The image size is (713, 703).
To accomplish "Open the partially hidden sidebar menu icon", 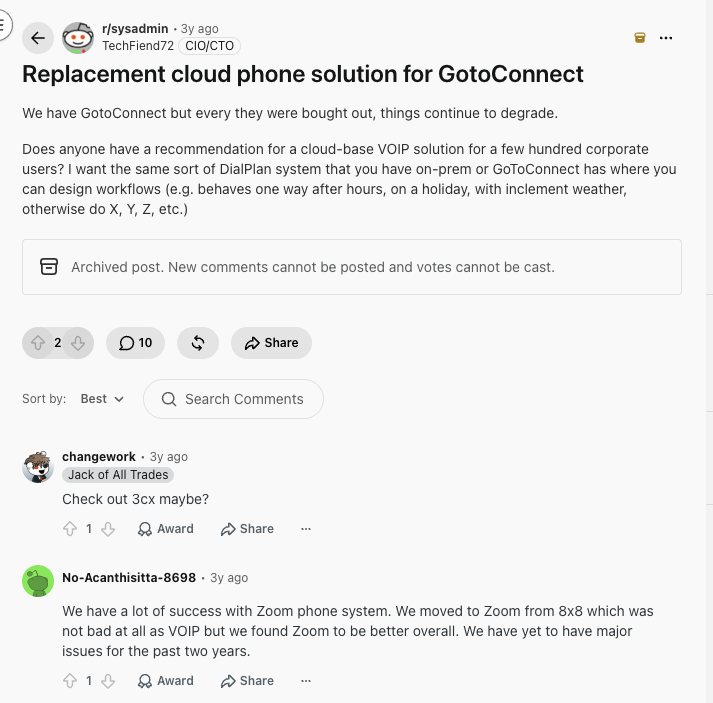I will point(4,25).
